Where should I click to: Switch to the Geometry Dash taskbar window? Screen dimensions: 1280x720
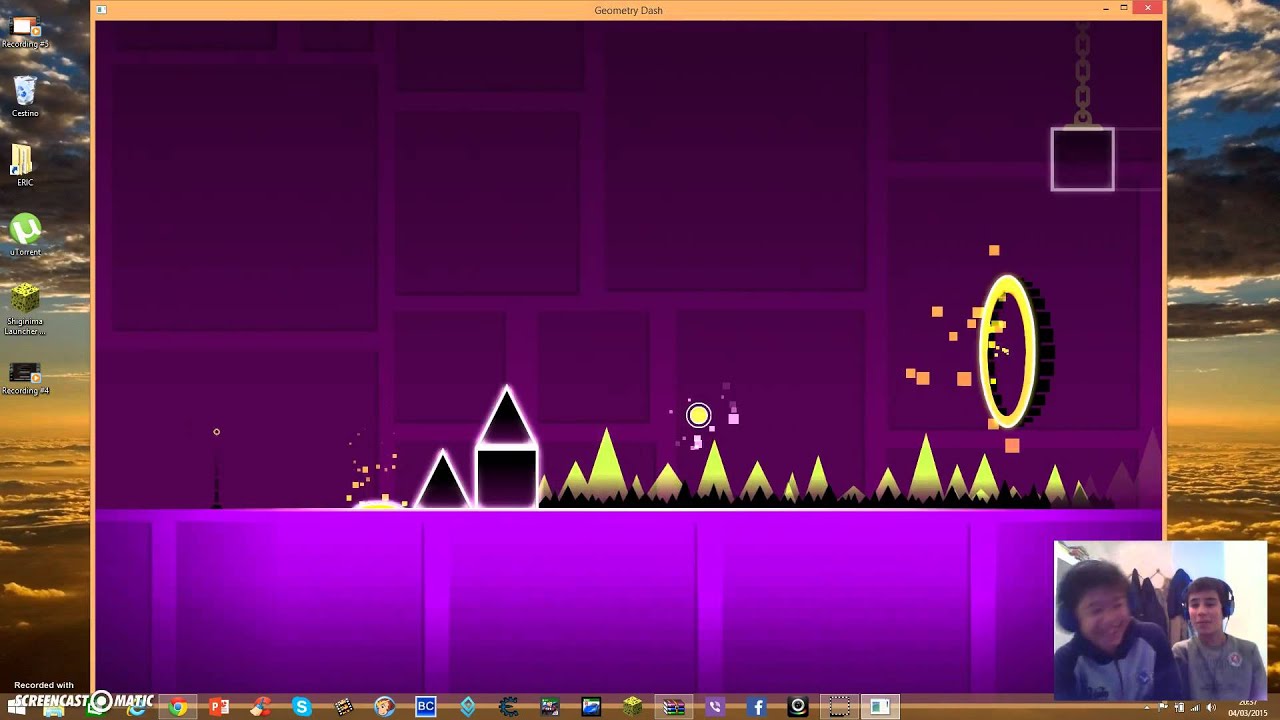coord(879,707)
